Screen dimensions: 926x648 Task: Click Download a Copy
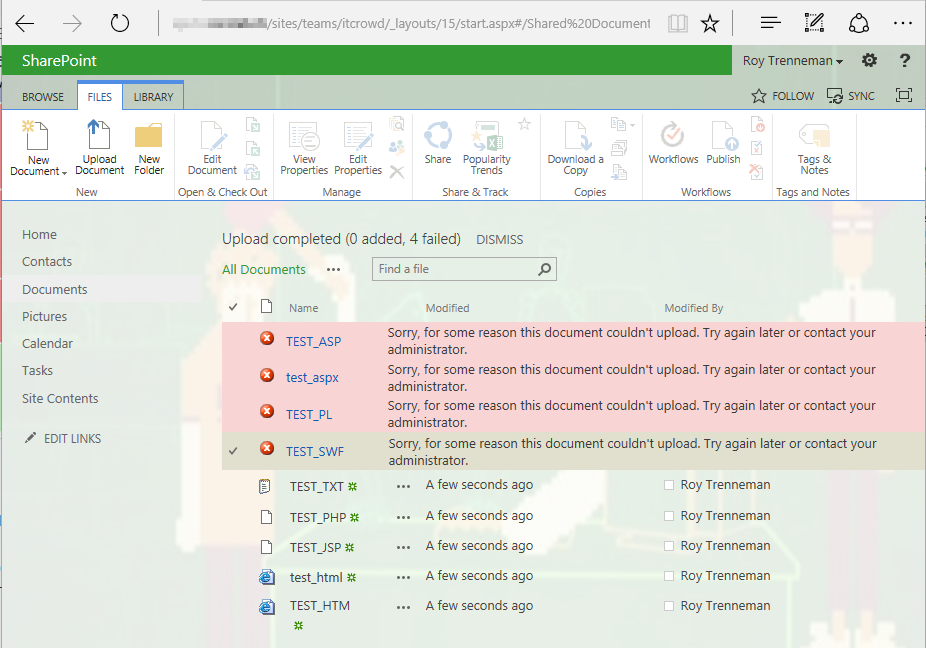(x=576, y=148)
